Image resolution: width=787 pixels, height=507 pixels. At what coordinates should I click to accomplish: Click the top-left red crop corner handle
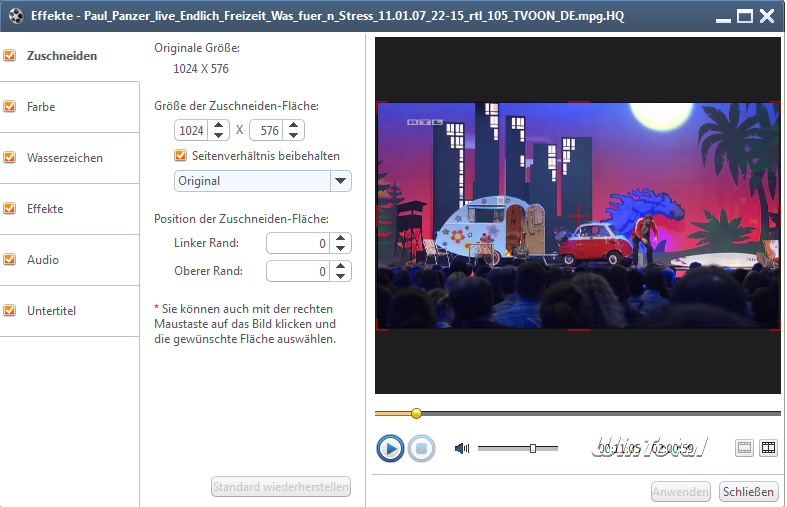(381, 107)
